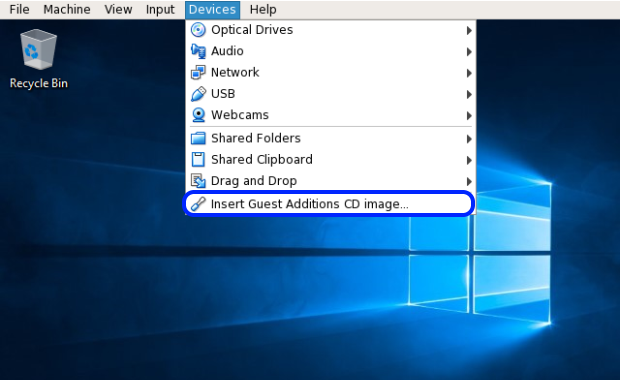This screenshot has width=620, height=380.
Task: Choose the Optical Drives menu entry
Action: point(331,30)
